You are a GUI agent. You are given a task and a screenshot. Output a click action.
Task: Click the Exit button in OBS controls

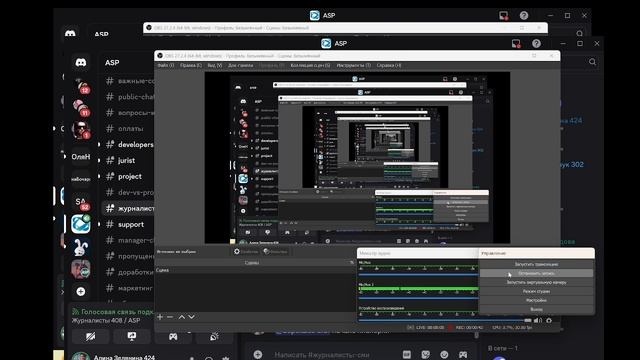536,309
